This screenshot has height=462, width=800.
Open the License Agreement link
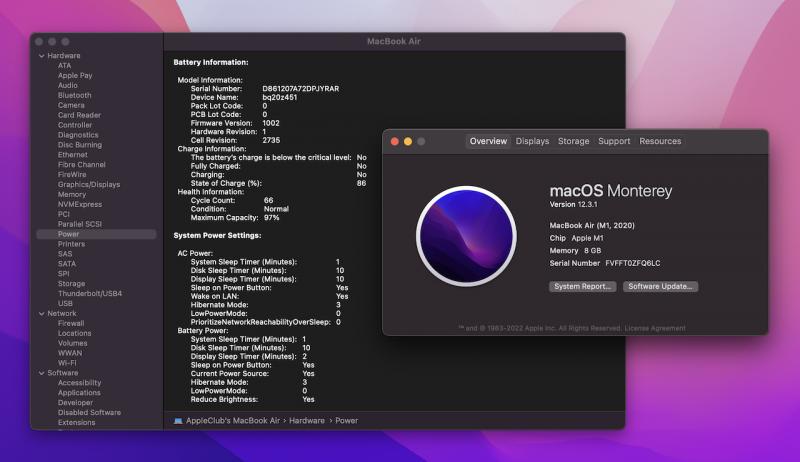pos(655,328)
